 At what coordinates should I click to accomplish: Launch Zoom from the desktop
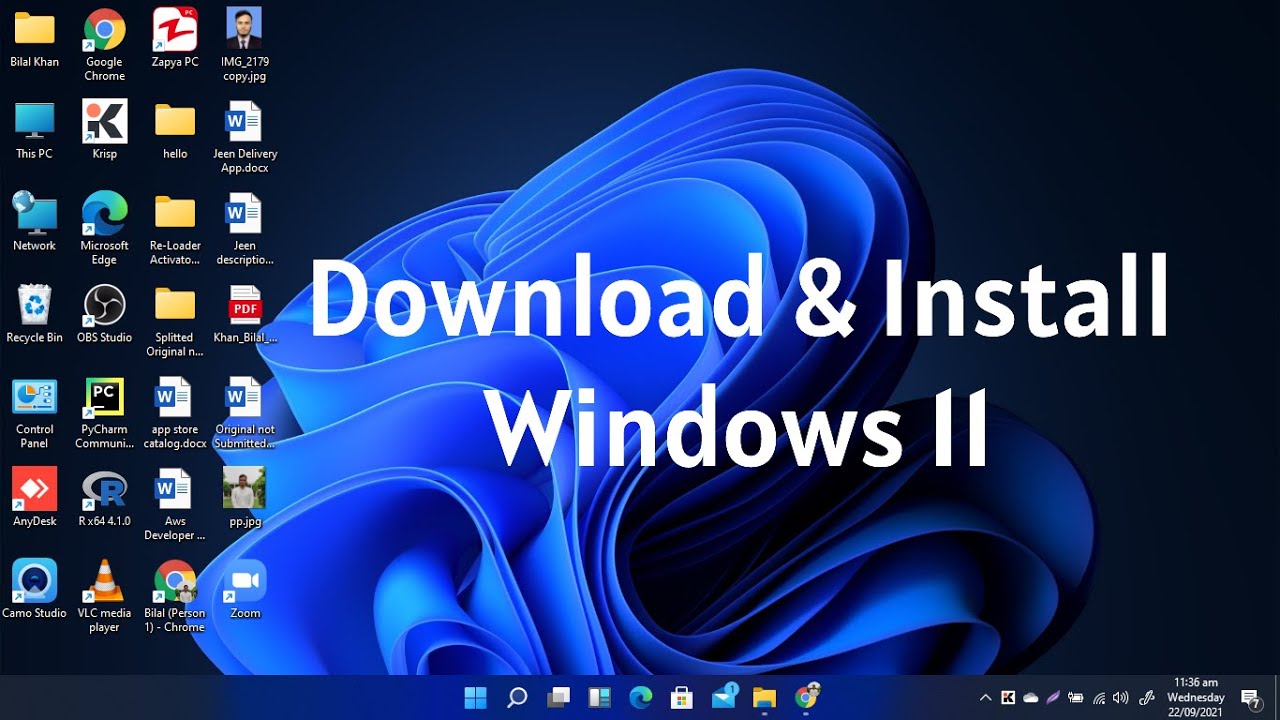pos(245,590)
